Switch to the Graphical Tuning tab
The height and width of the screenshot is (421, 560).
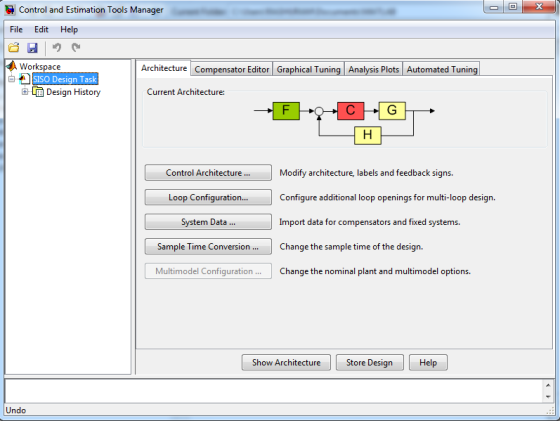309,69
